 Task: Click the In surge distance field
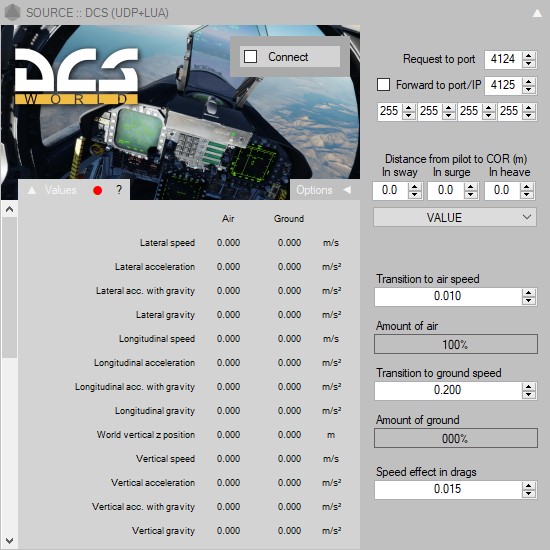[446, 190]
